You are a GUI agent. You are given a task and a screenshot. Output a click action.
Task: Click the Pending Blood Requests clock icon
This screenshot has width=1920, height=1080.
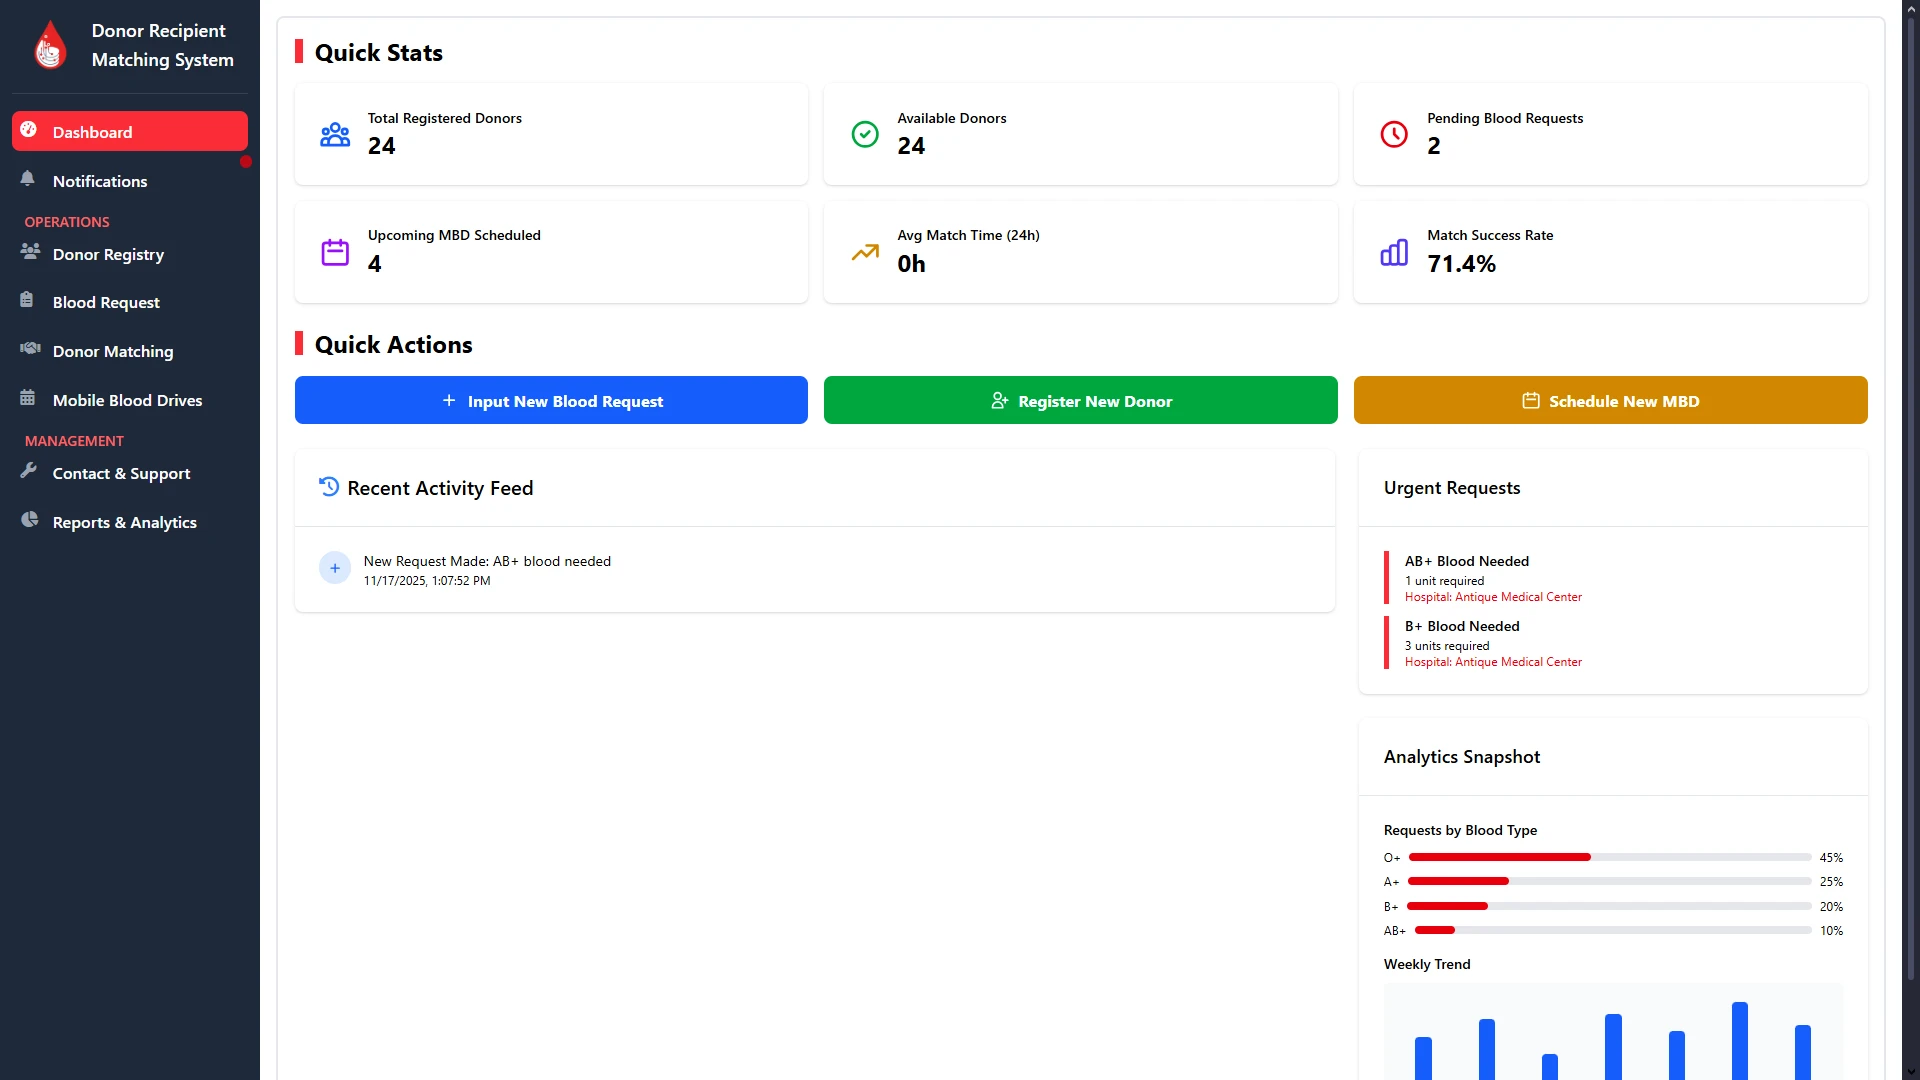pyautogui.click(x=1394, y=134)
